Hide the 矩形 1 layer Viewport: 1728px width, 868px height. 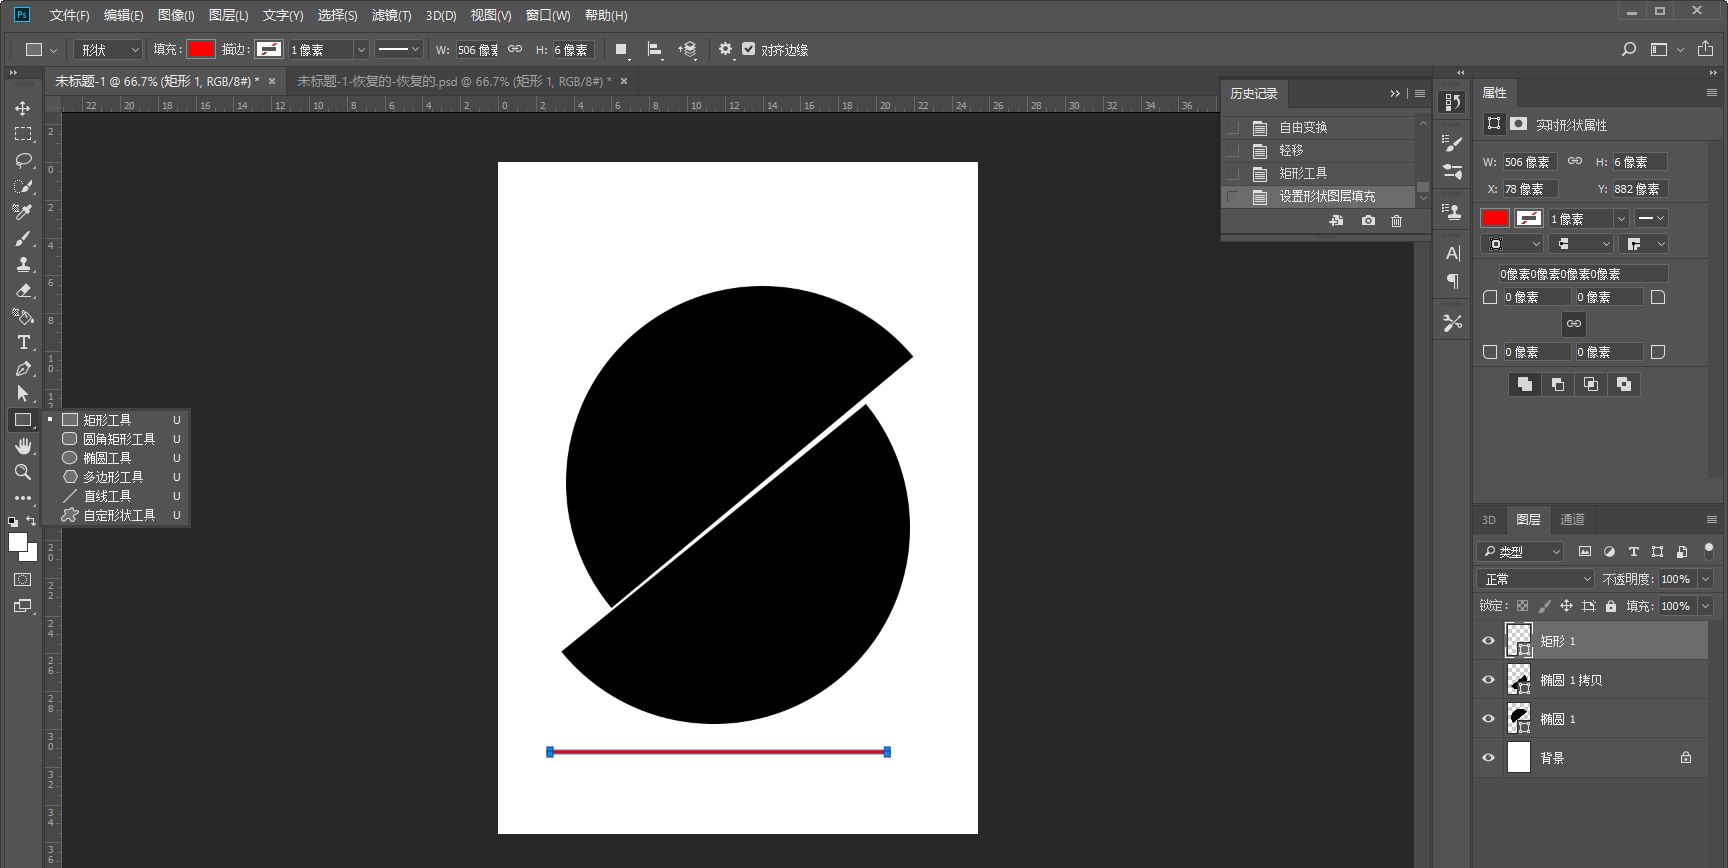1488,641
